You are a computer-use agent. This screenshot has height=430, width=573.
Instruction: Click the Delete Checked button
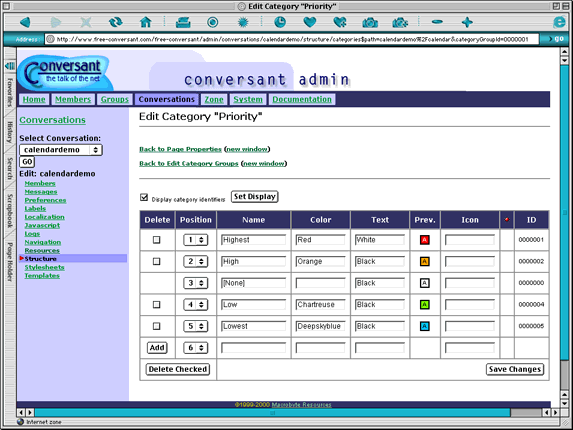coord(178,369)
